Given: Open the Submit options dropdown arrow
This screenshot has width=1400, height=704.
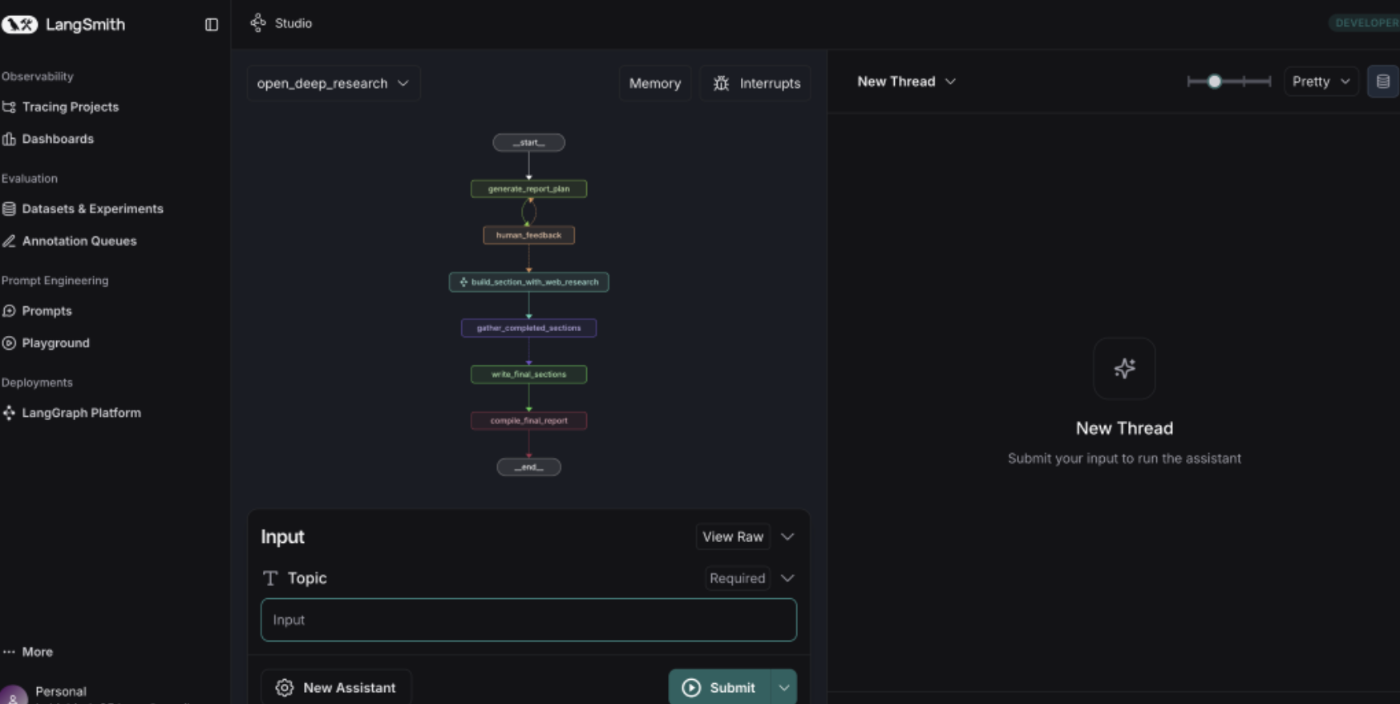Looking at the screenshot, I should tap(784, 688).
